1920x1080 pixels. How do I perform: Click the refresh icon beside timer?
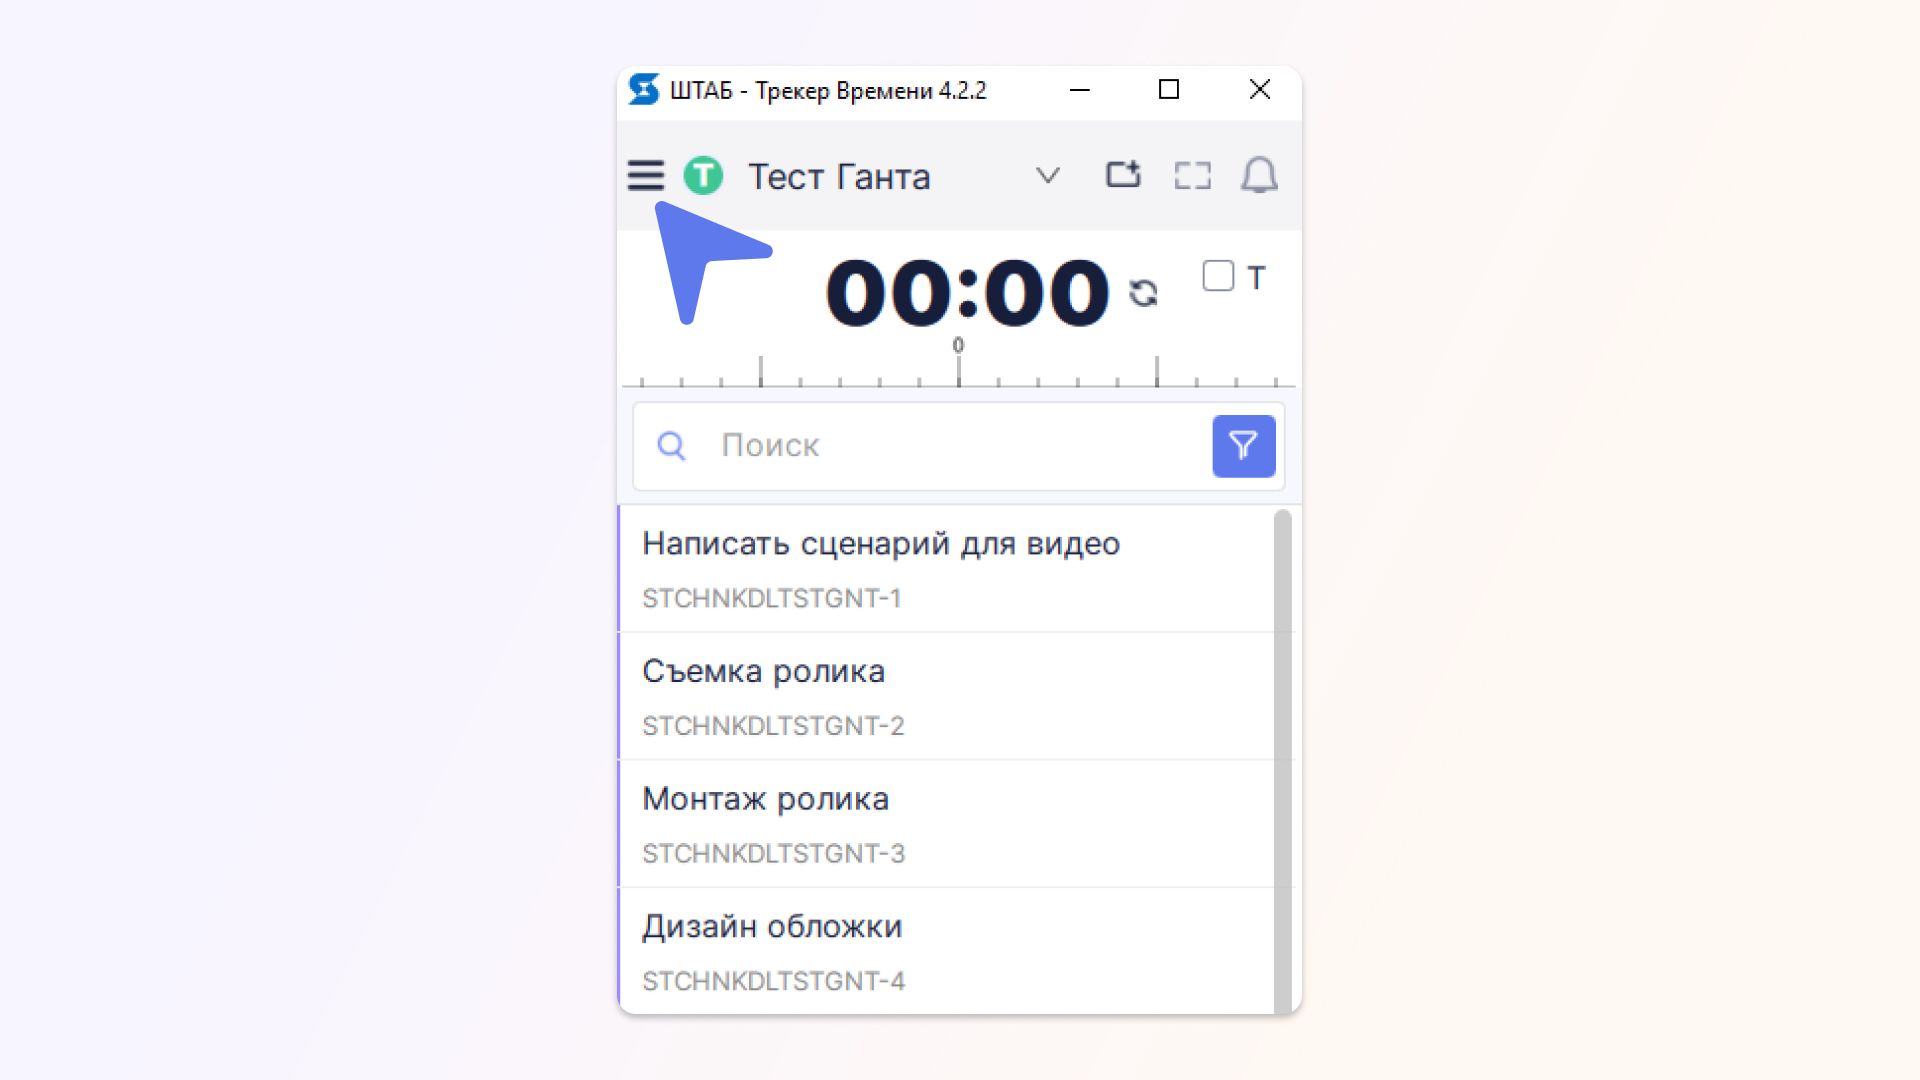[1143, 293]
